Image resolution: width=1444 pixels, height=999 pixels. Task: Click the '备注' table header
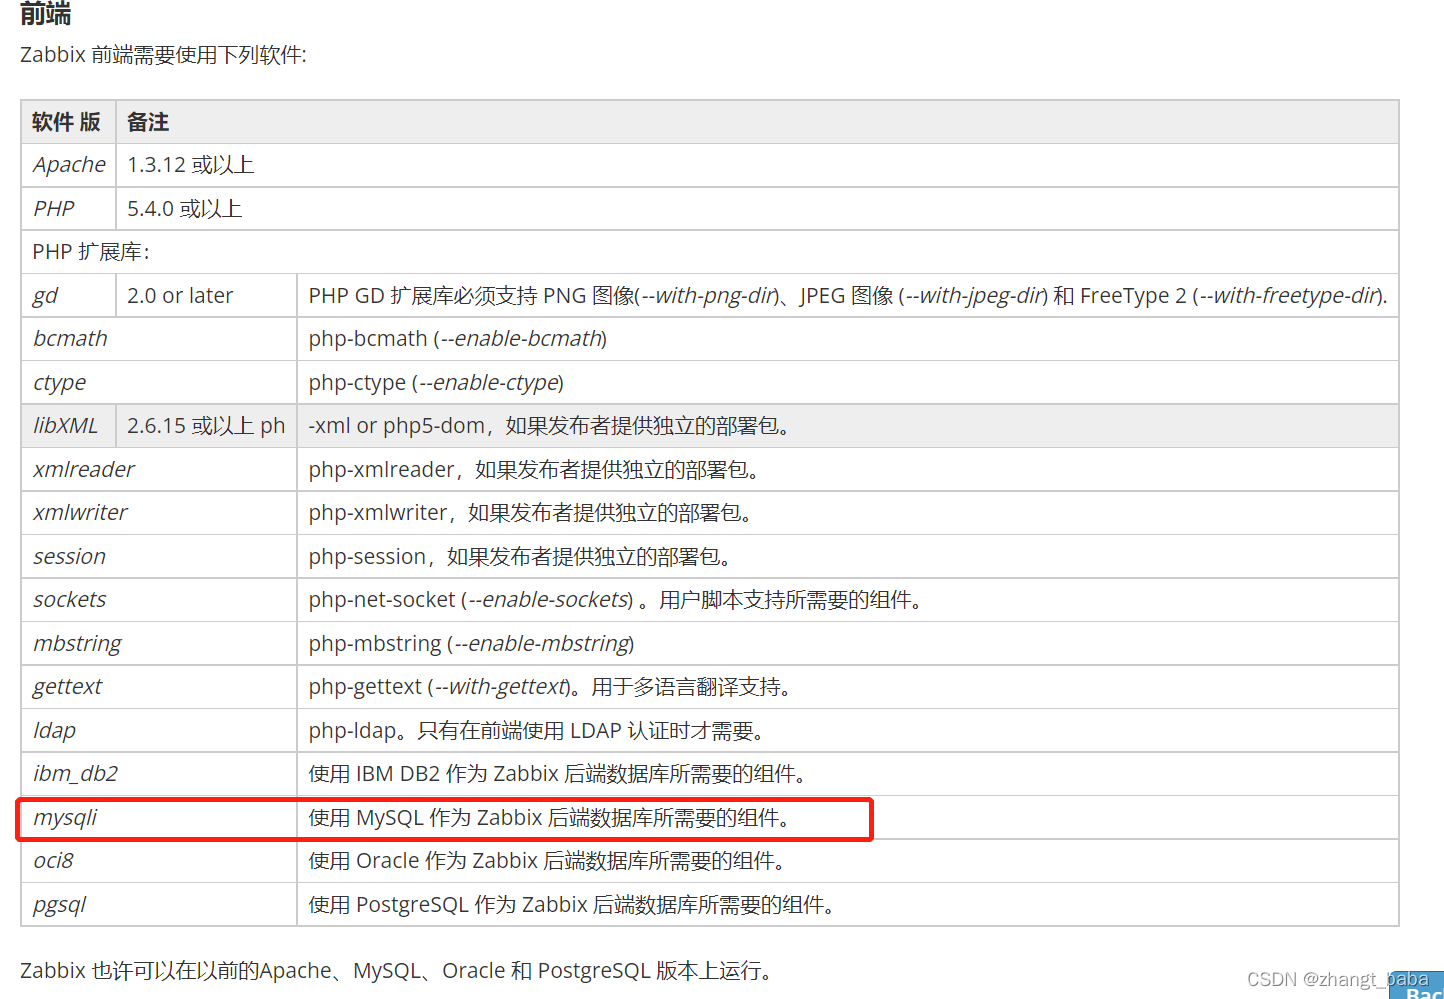pos(757,122)
